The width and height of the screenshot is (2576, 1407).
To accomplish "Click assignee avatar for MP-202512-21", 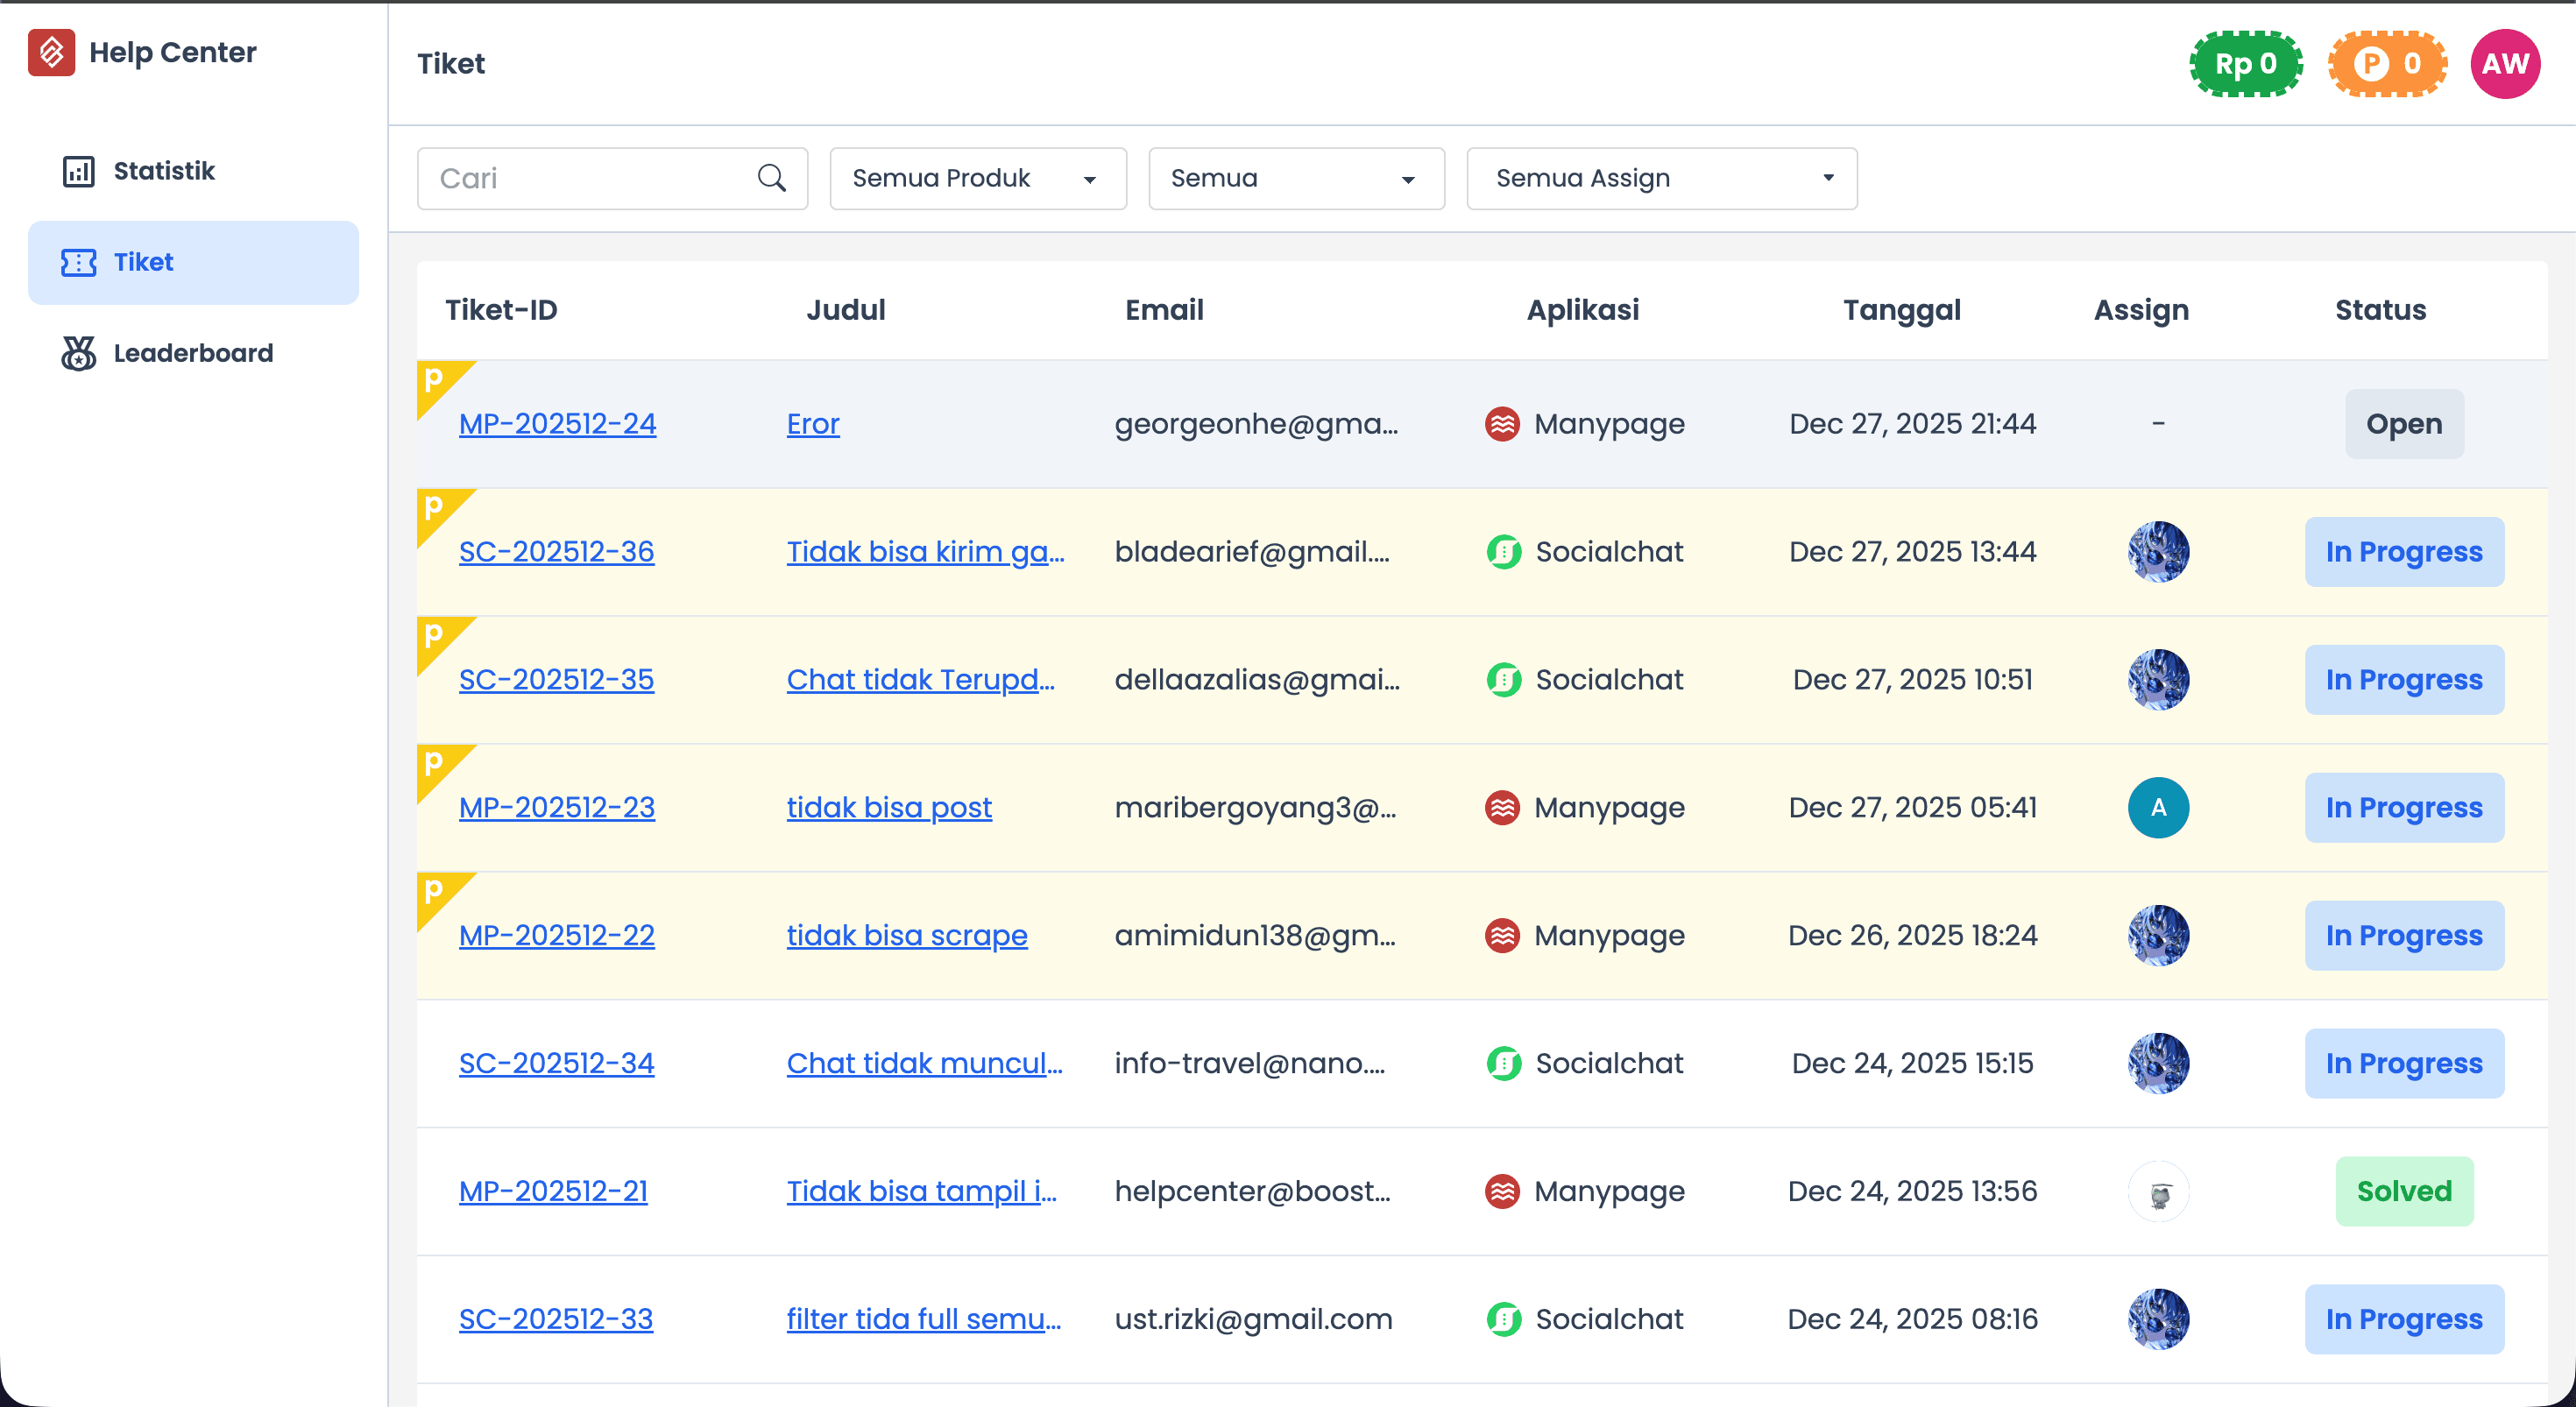I will (x=2158, y=1192).
